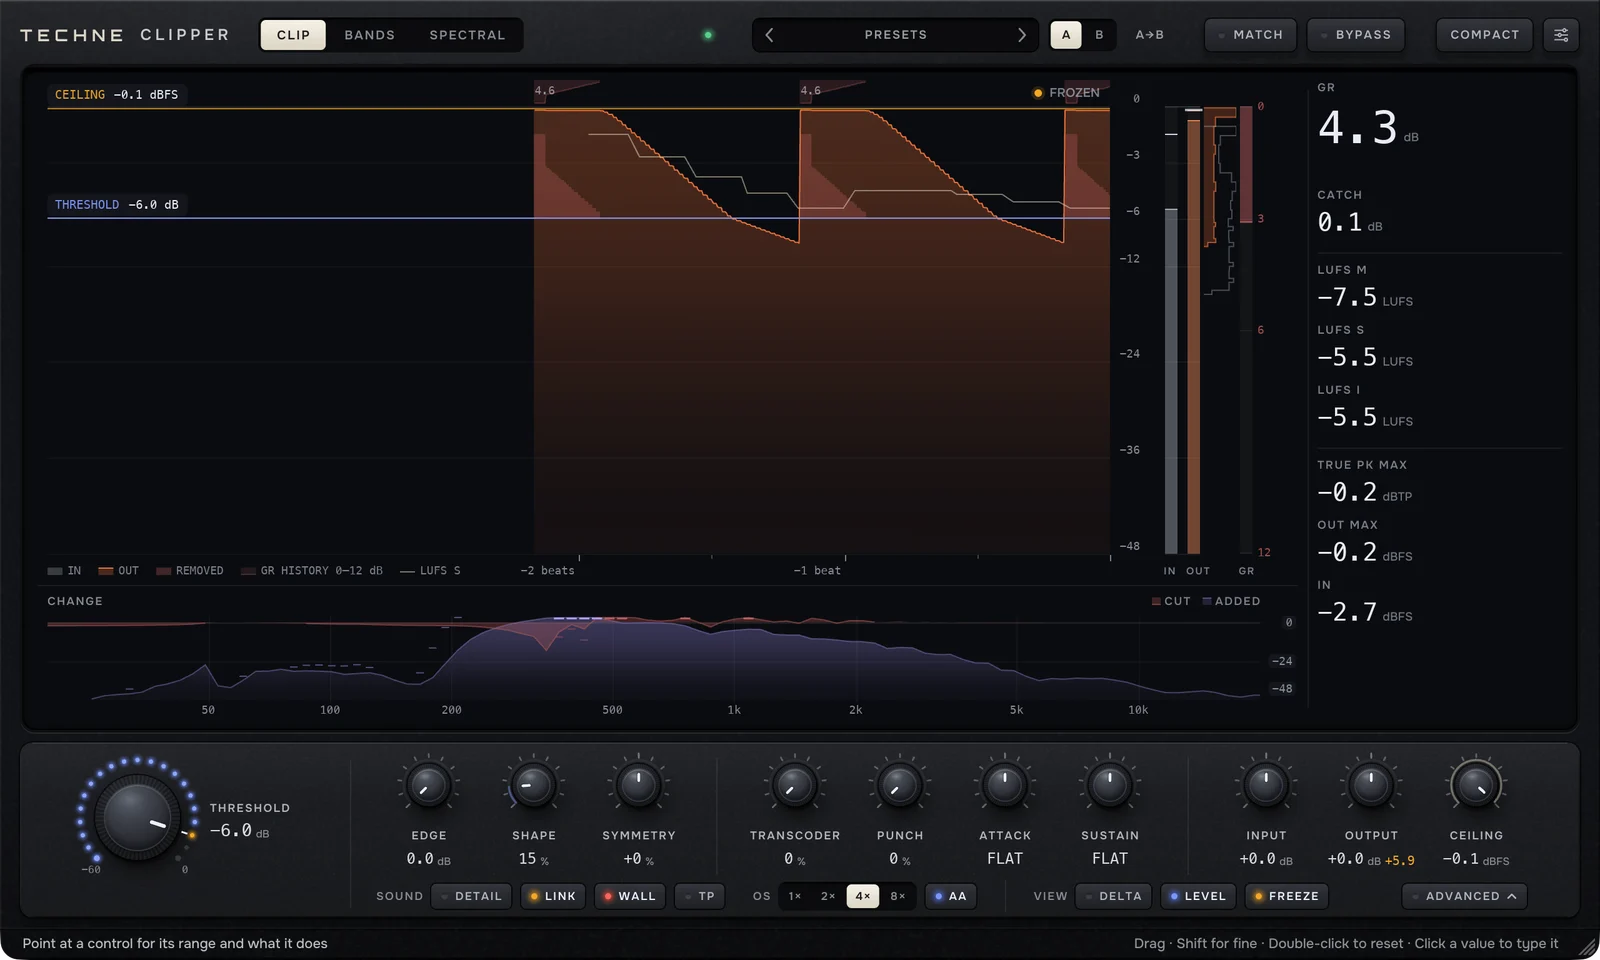Click the PUNCH knob
This screenshot has height=960, width=1600.
click(900, 786)
